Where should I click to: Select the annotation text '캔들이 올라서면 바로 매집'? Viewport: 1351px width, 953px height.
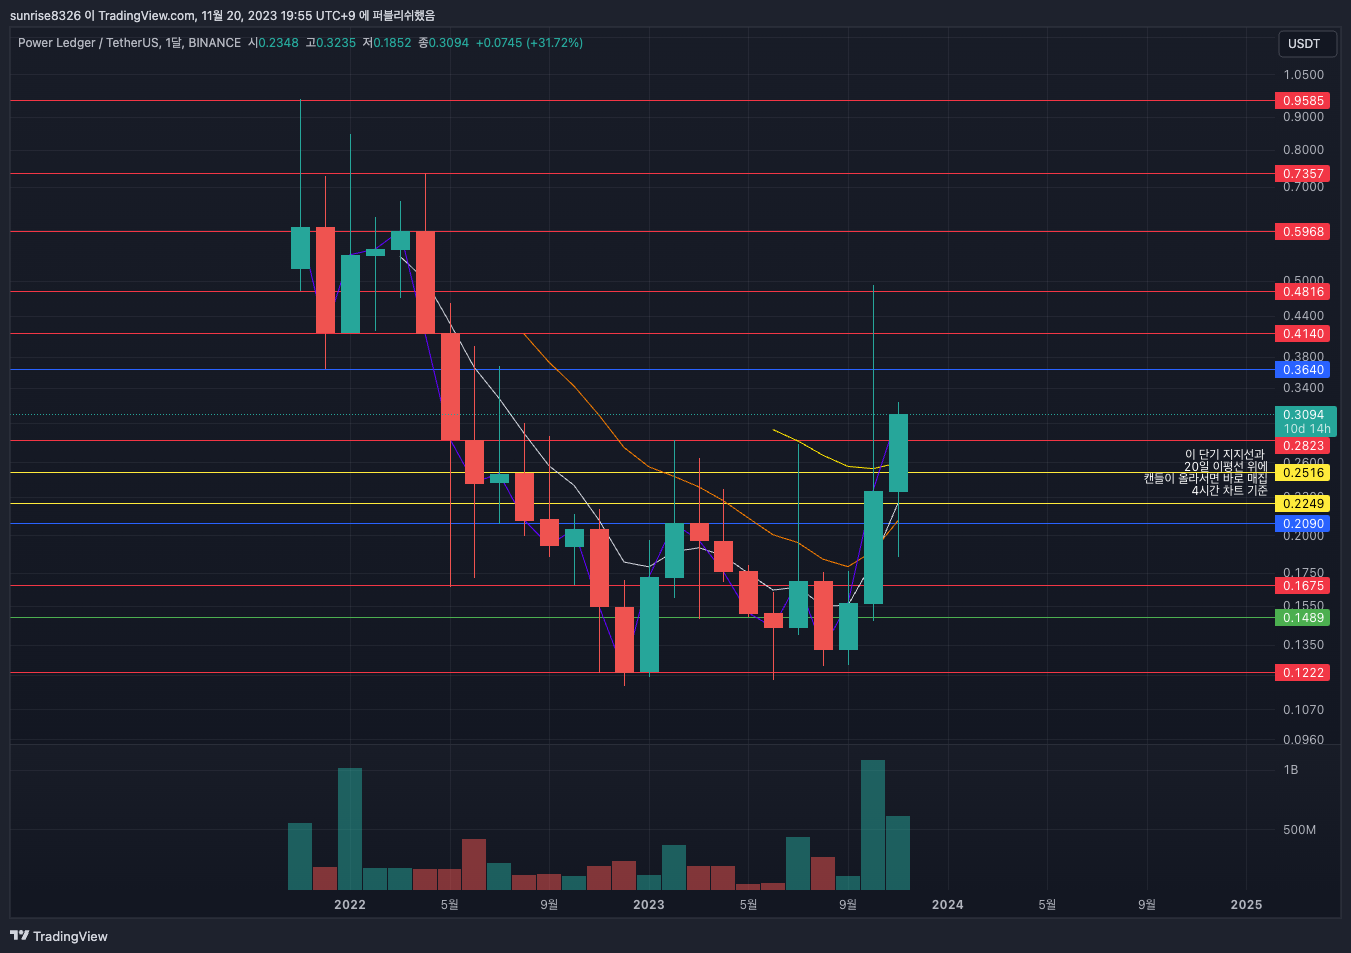[x=1206, y=479]
